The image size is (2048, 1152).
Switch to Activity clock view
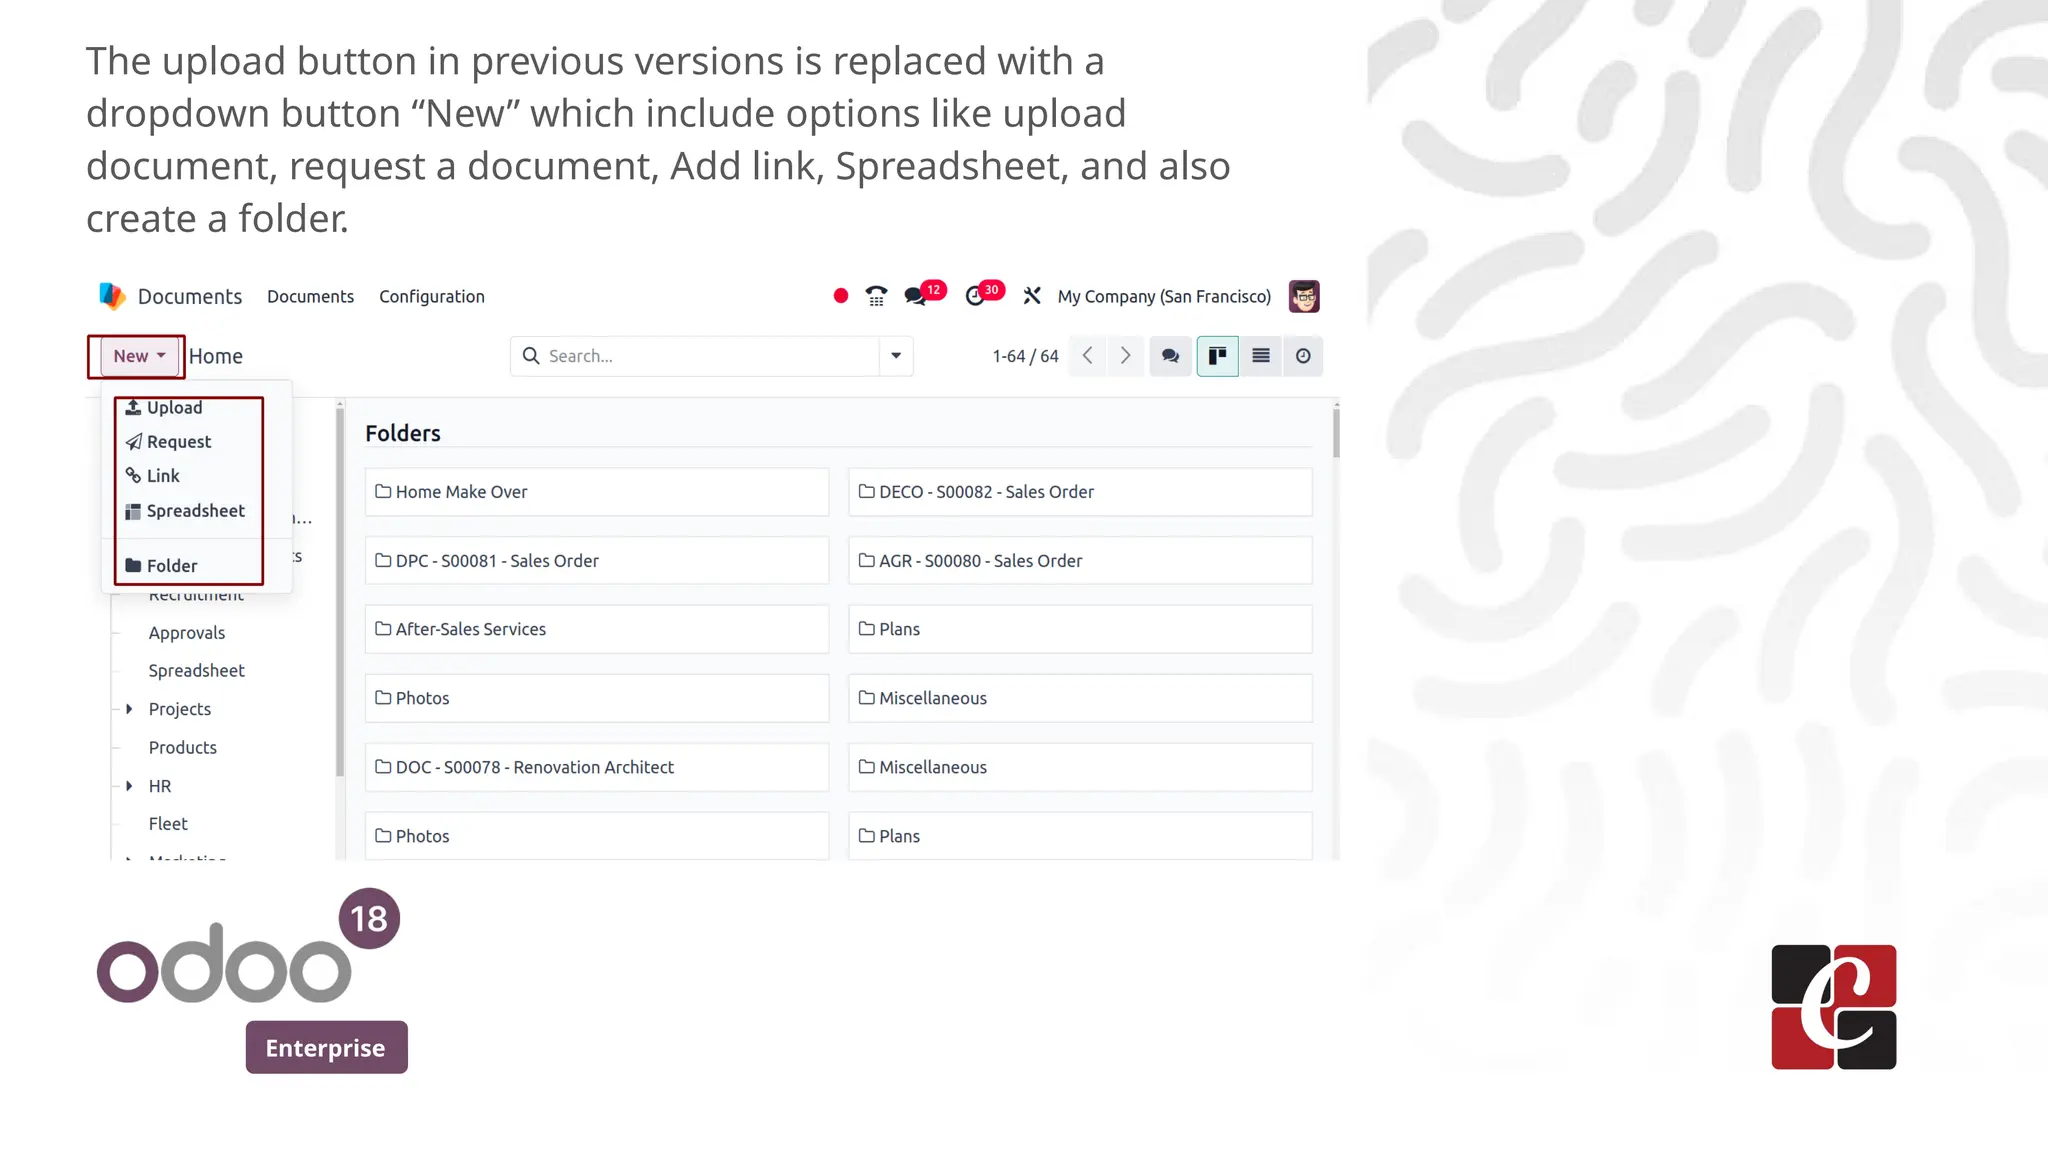tap(1303, 356)
